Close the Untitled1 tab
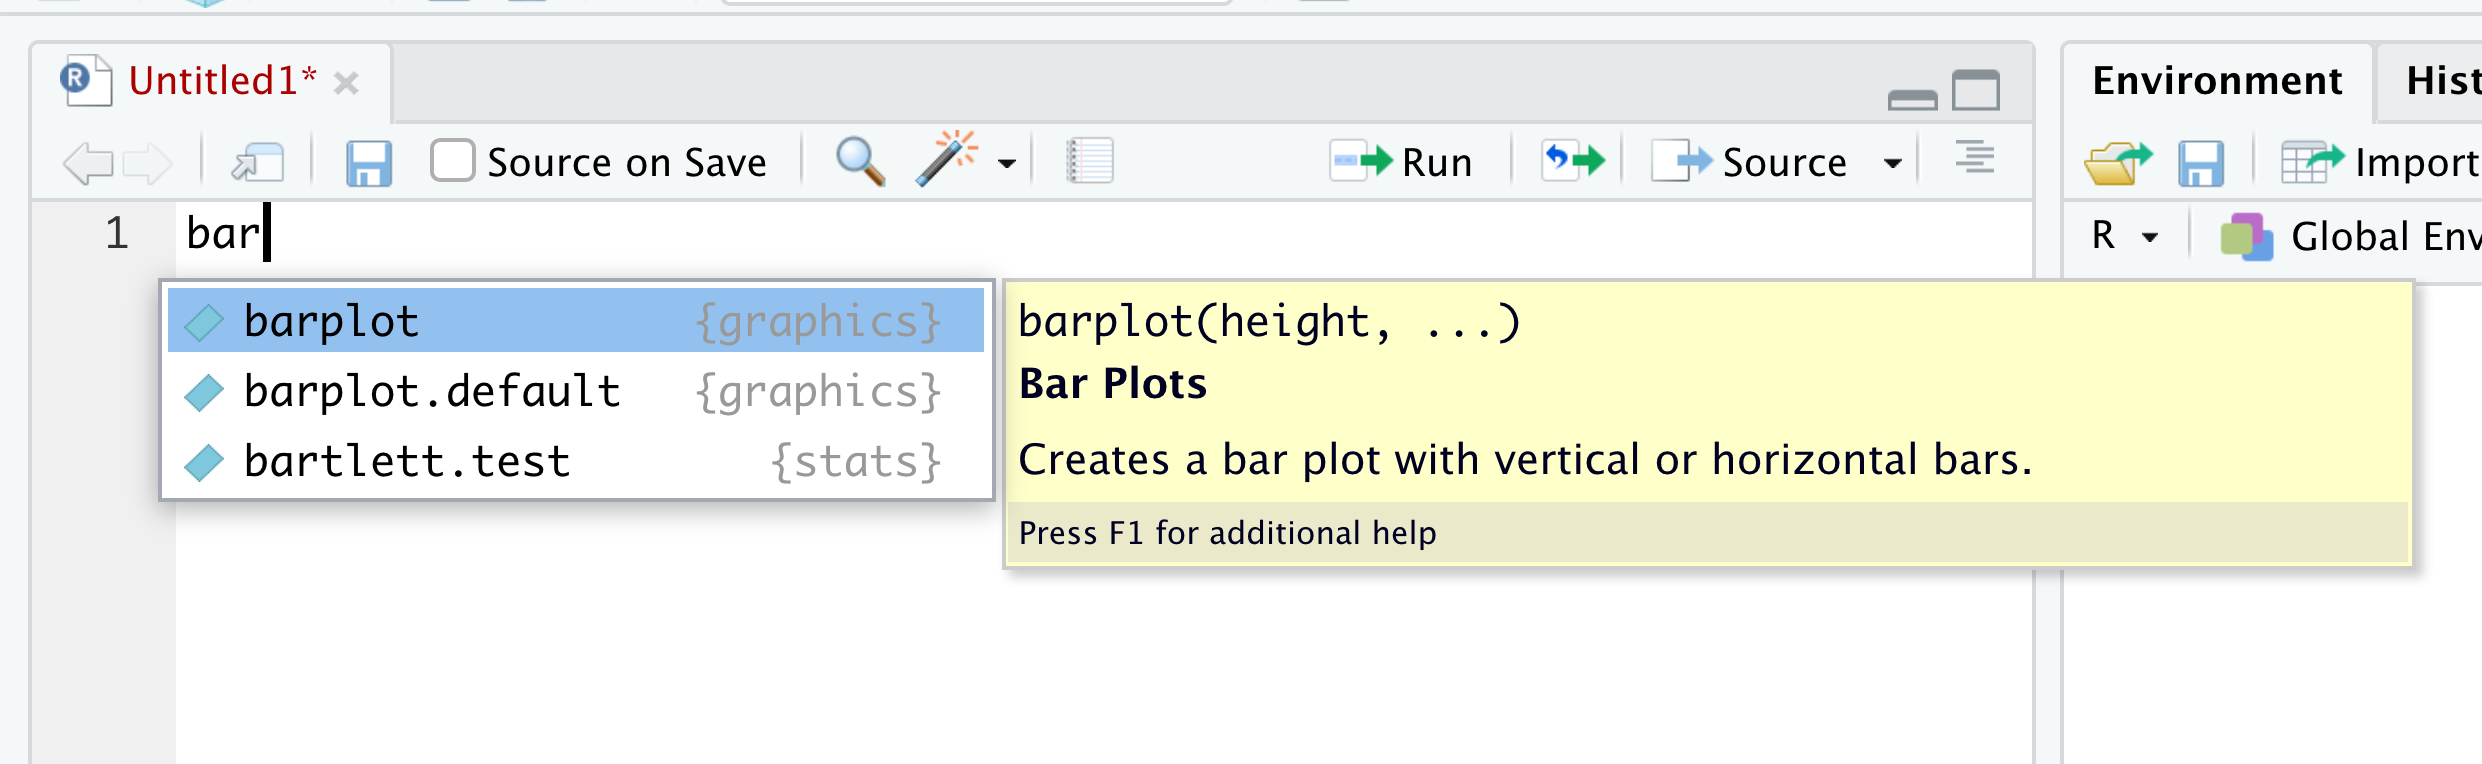 click(x=346, y=83)
